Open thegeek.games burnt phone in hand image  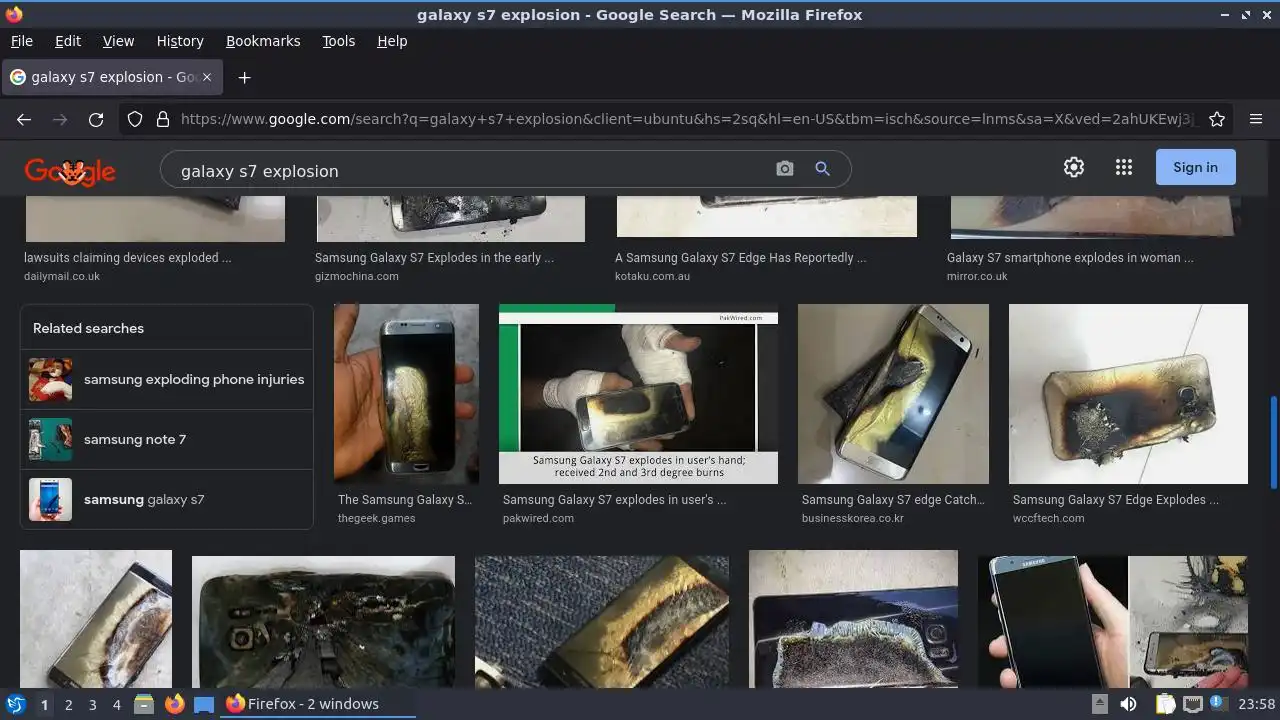[x=406, y=394]
